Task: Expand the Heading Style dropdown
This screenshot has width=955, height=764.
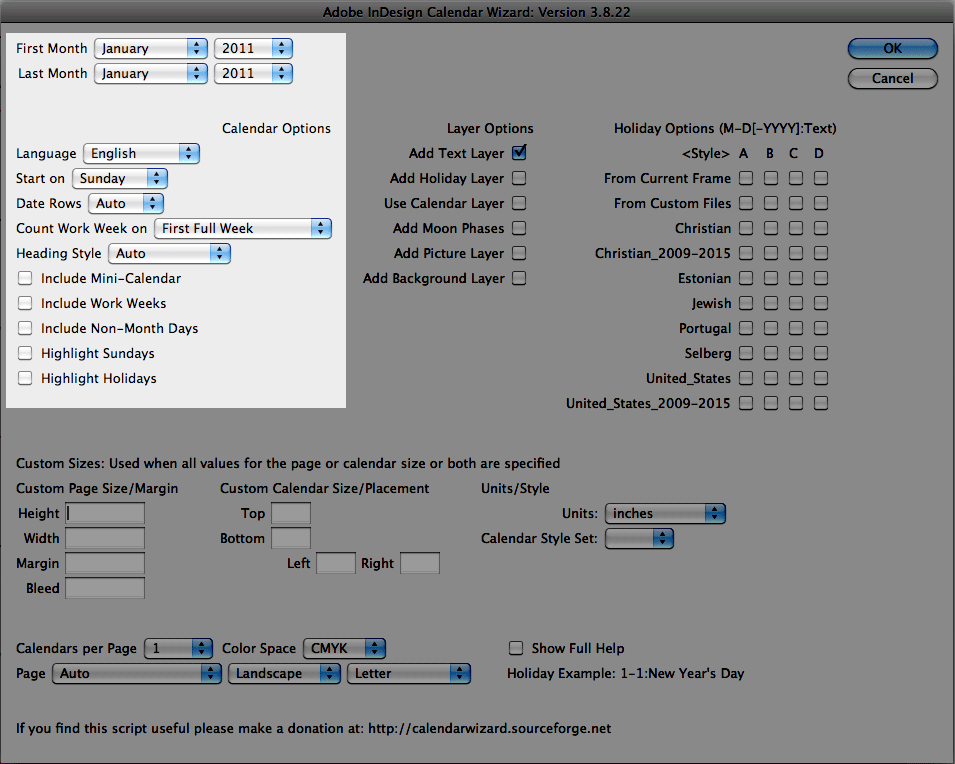Action: click(169, 253)
